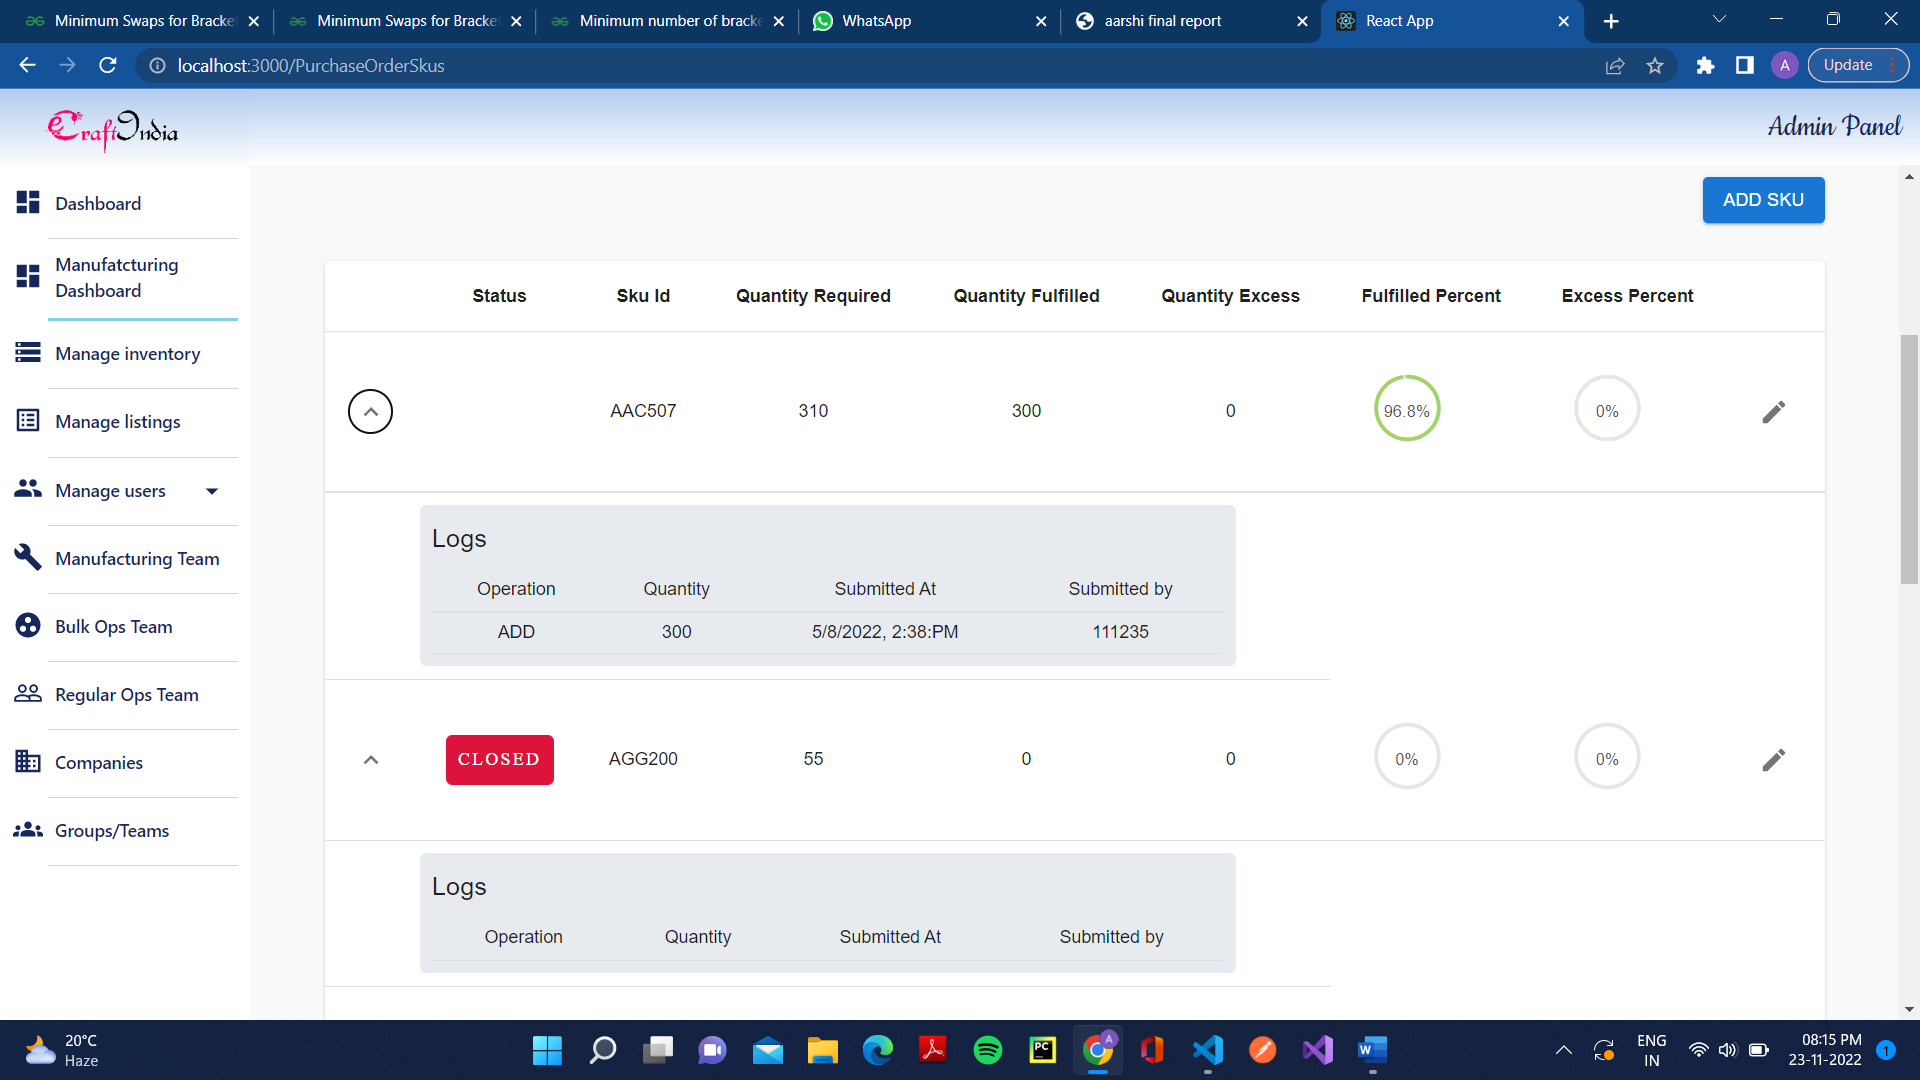This screenshot has height=1080, width=1920.
Task: Click the Groups/Teams icon in sidebar
Action: 27,830
